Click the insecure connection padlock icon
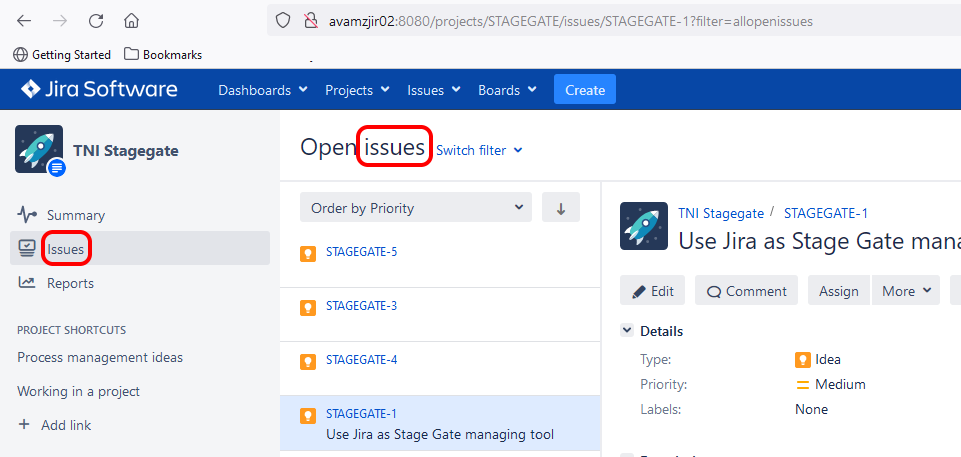The width and height of the screenshot is (961, 457). [310, 21]
